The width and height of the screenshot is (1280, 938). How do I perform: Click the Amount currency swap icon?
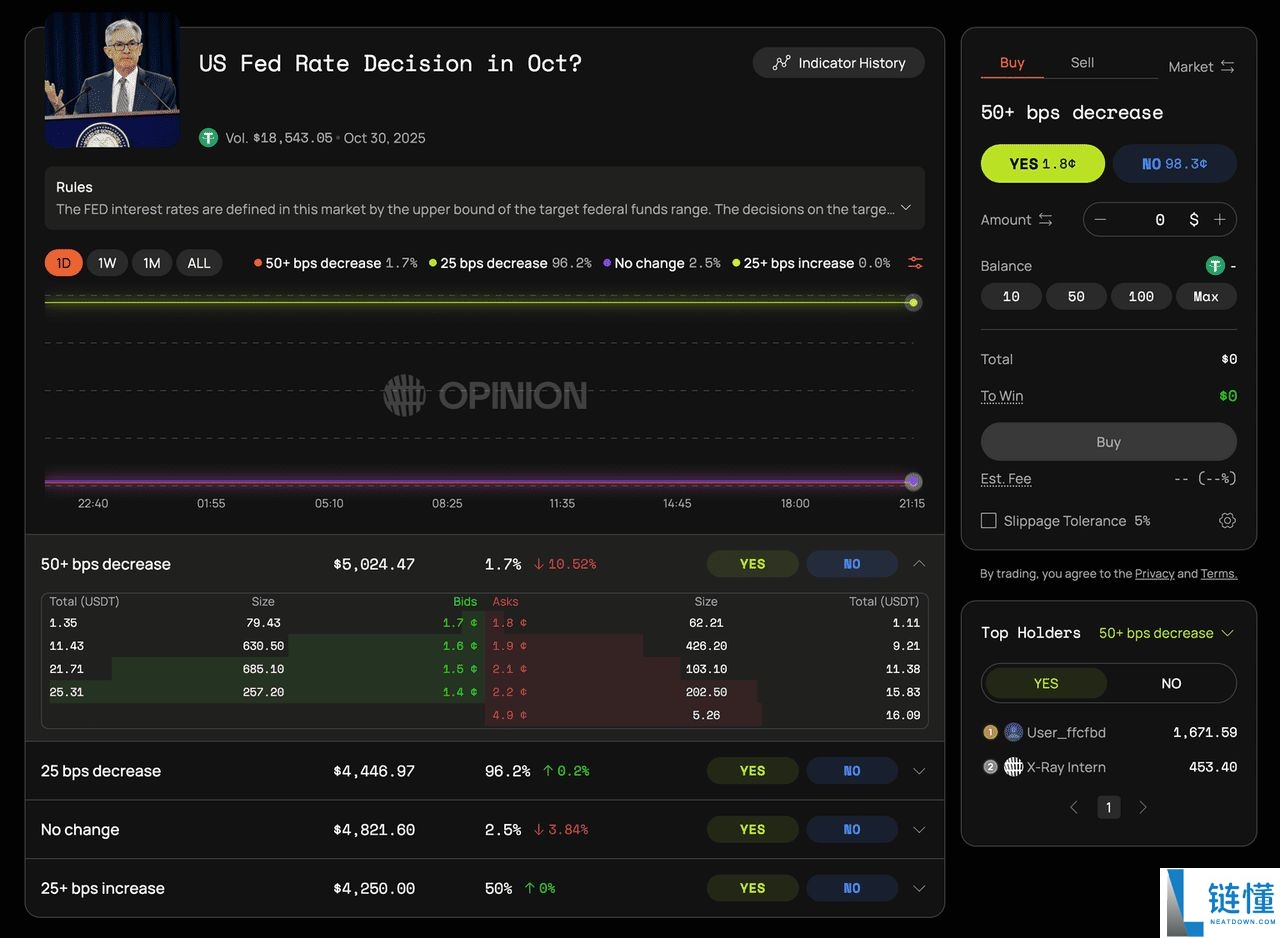coord(1046,220)
